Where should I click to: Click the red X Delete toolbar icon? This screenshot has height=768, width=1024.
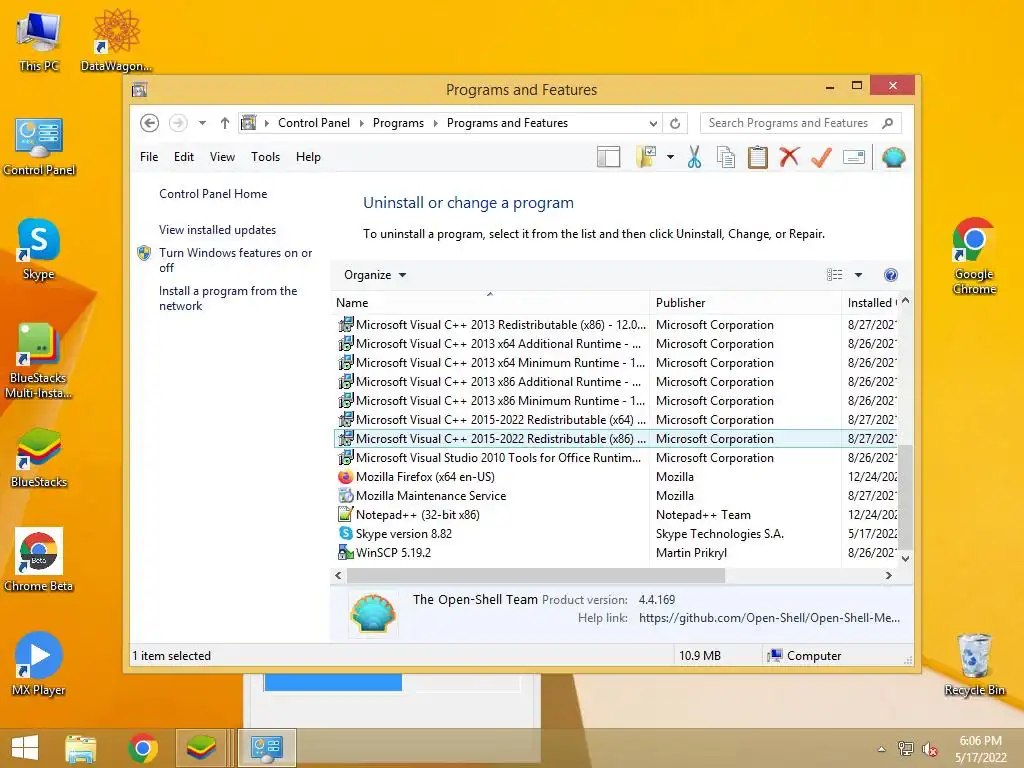click(790, 157)
